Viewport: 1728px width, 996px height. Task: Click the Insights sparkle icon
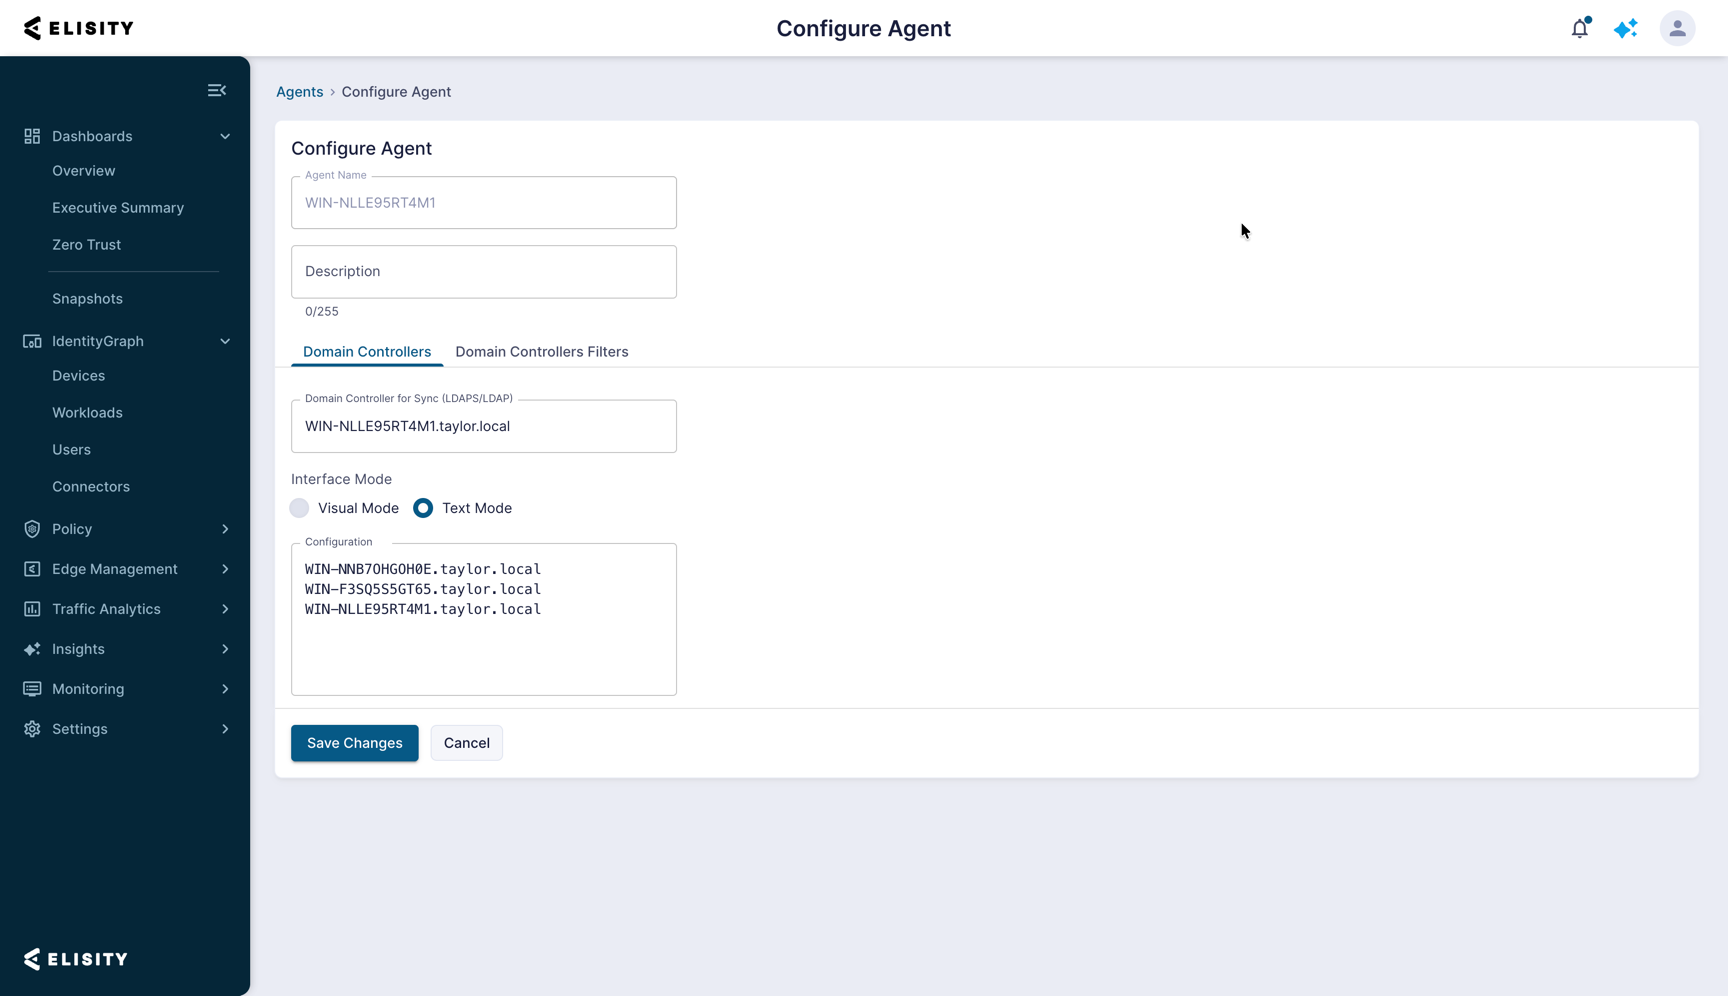[32, 649]
